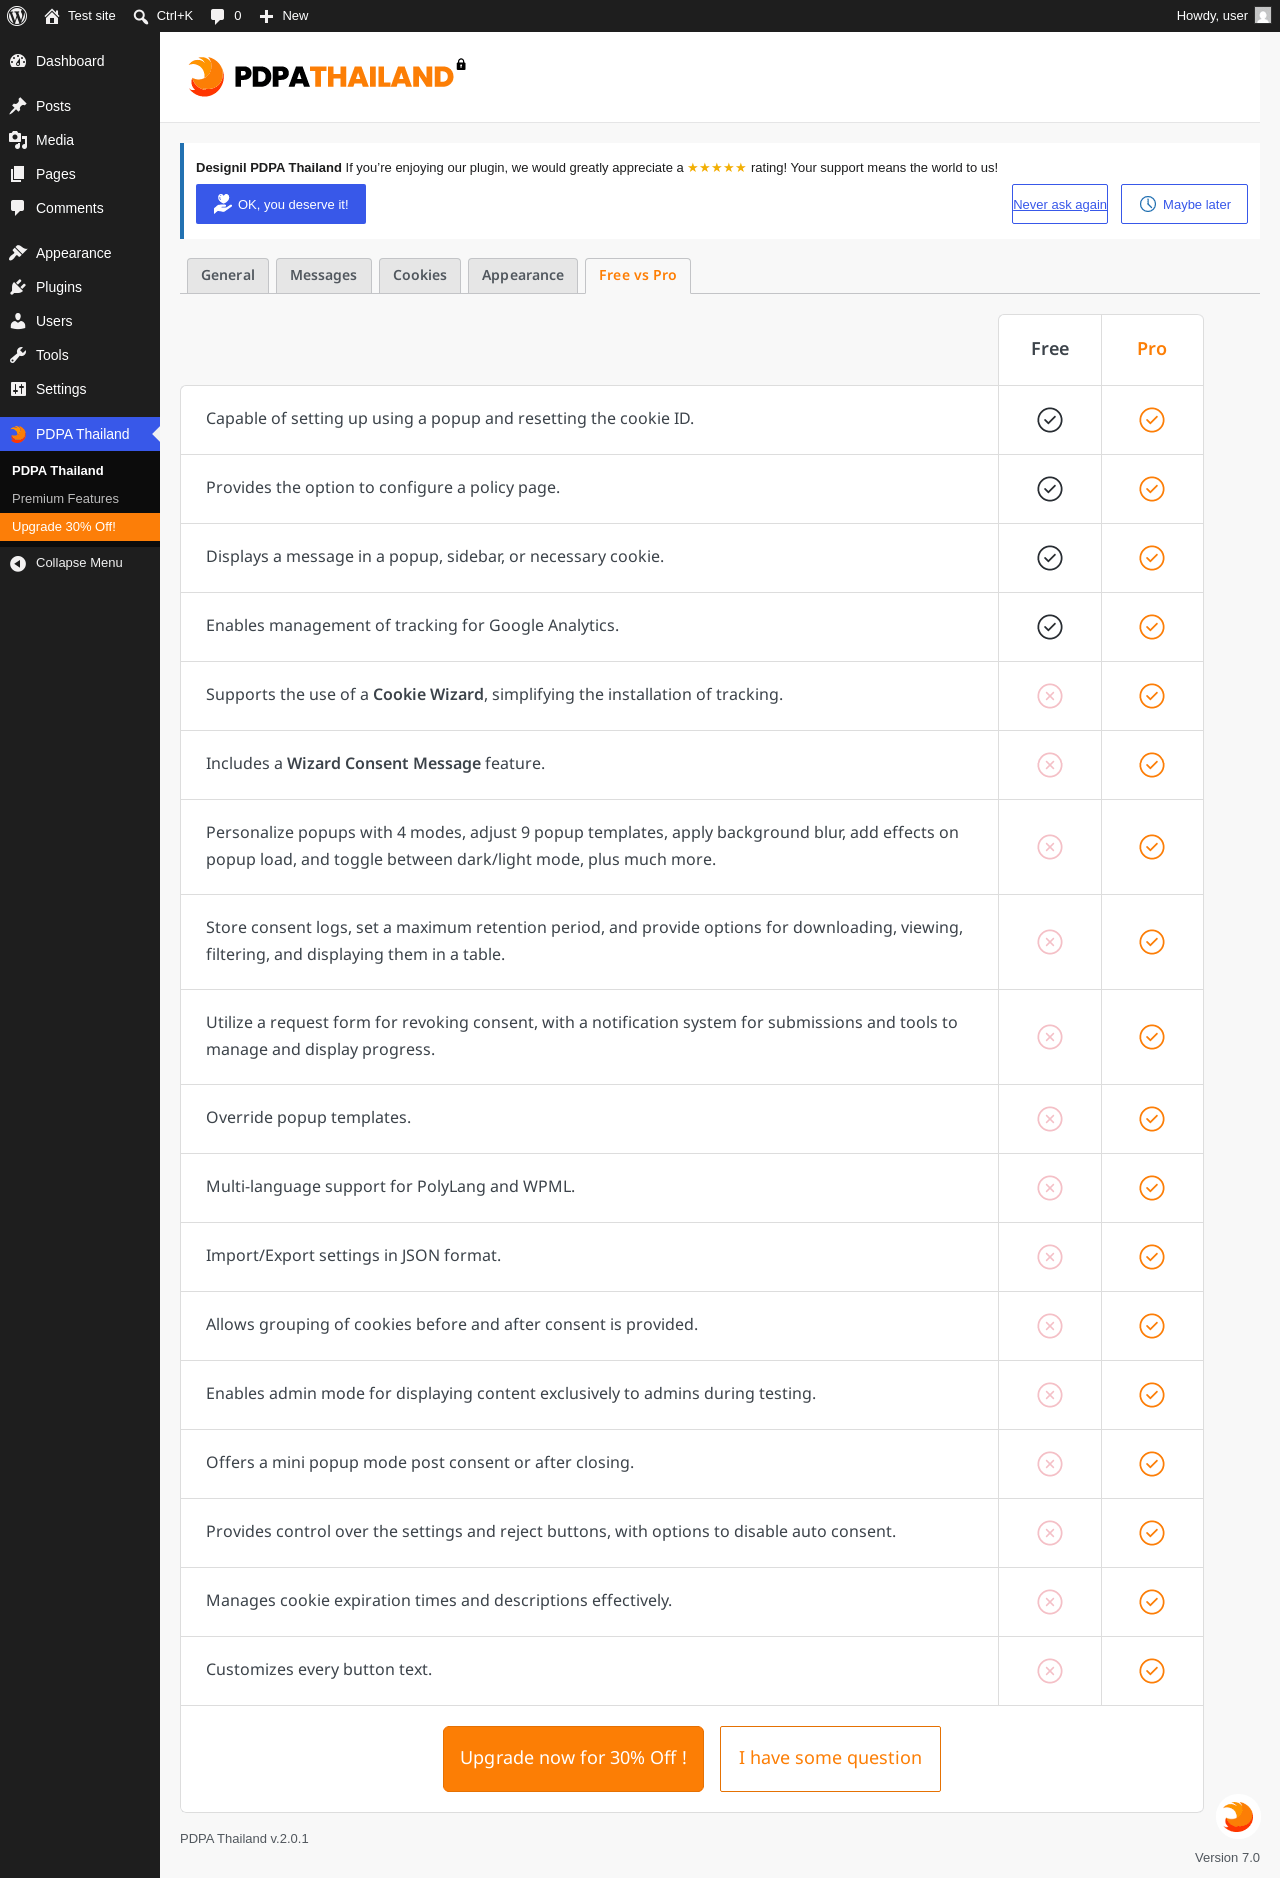Open the Ctrl+K search command palette
This screenshot has height=1878, width=1280.
[x=163, y=16]
